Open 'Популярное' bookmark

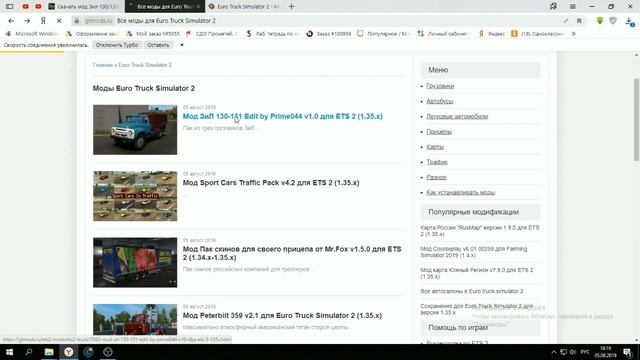click(384, 34)
